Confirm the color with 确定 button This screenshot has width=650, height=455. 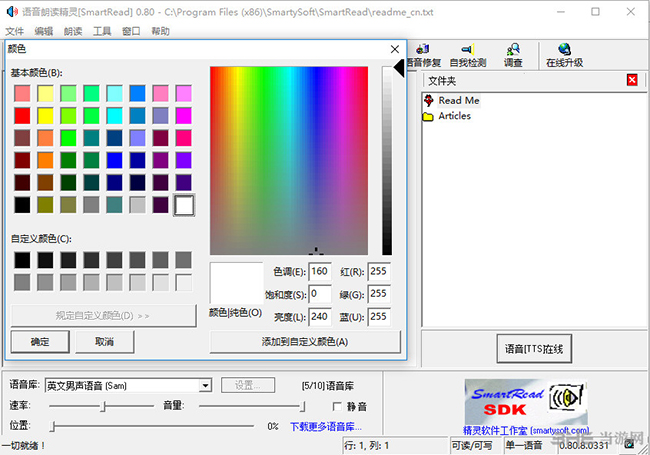click(40, 341)
